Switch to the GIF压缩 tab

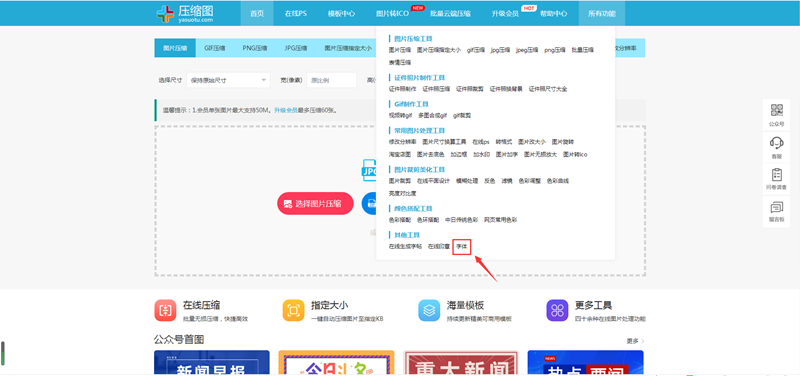click(215, 48)
